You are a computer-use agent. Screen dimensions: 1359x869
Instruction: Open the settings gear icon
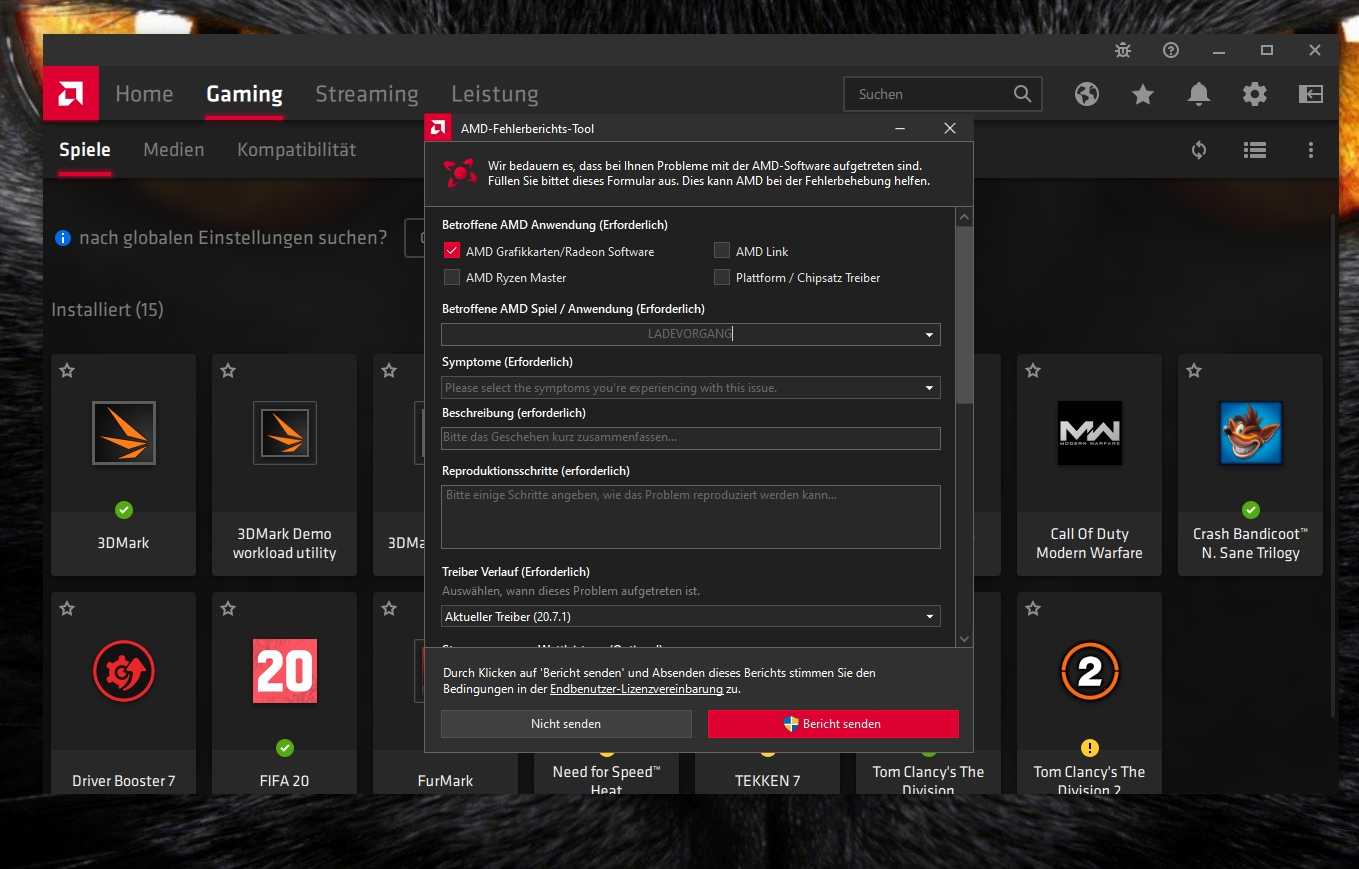tap(1255, 94)
